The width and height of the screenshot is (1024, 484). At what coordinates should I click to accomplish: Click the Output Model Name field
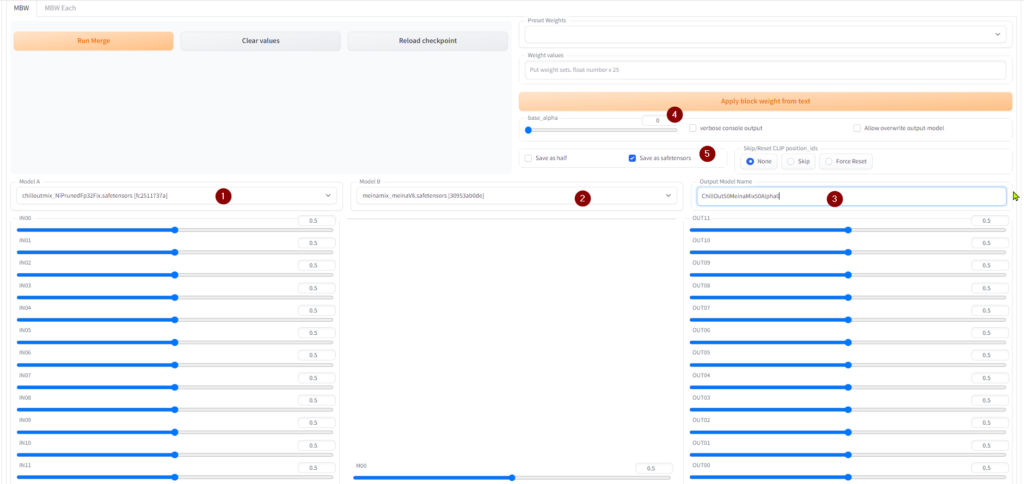tap(850, 196)
